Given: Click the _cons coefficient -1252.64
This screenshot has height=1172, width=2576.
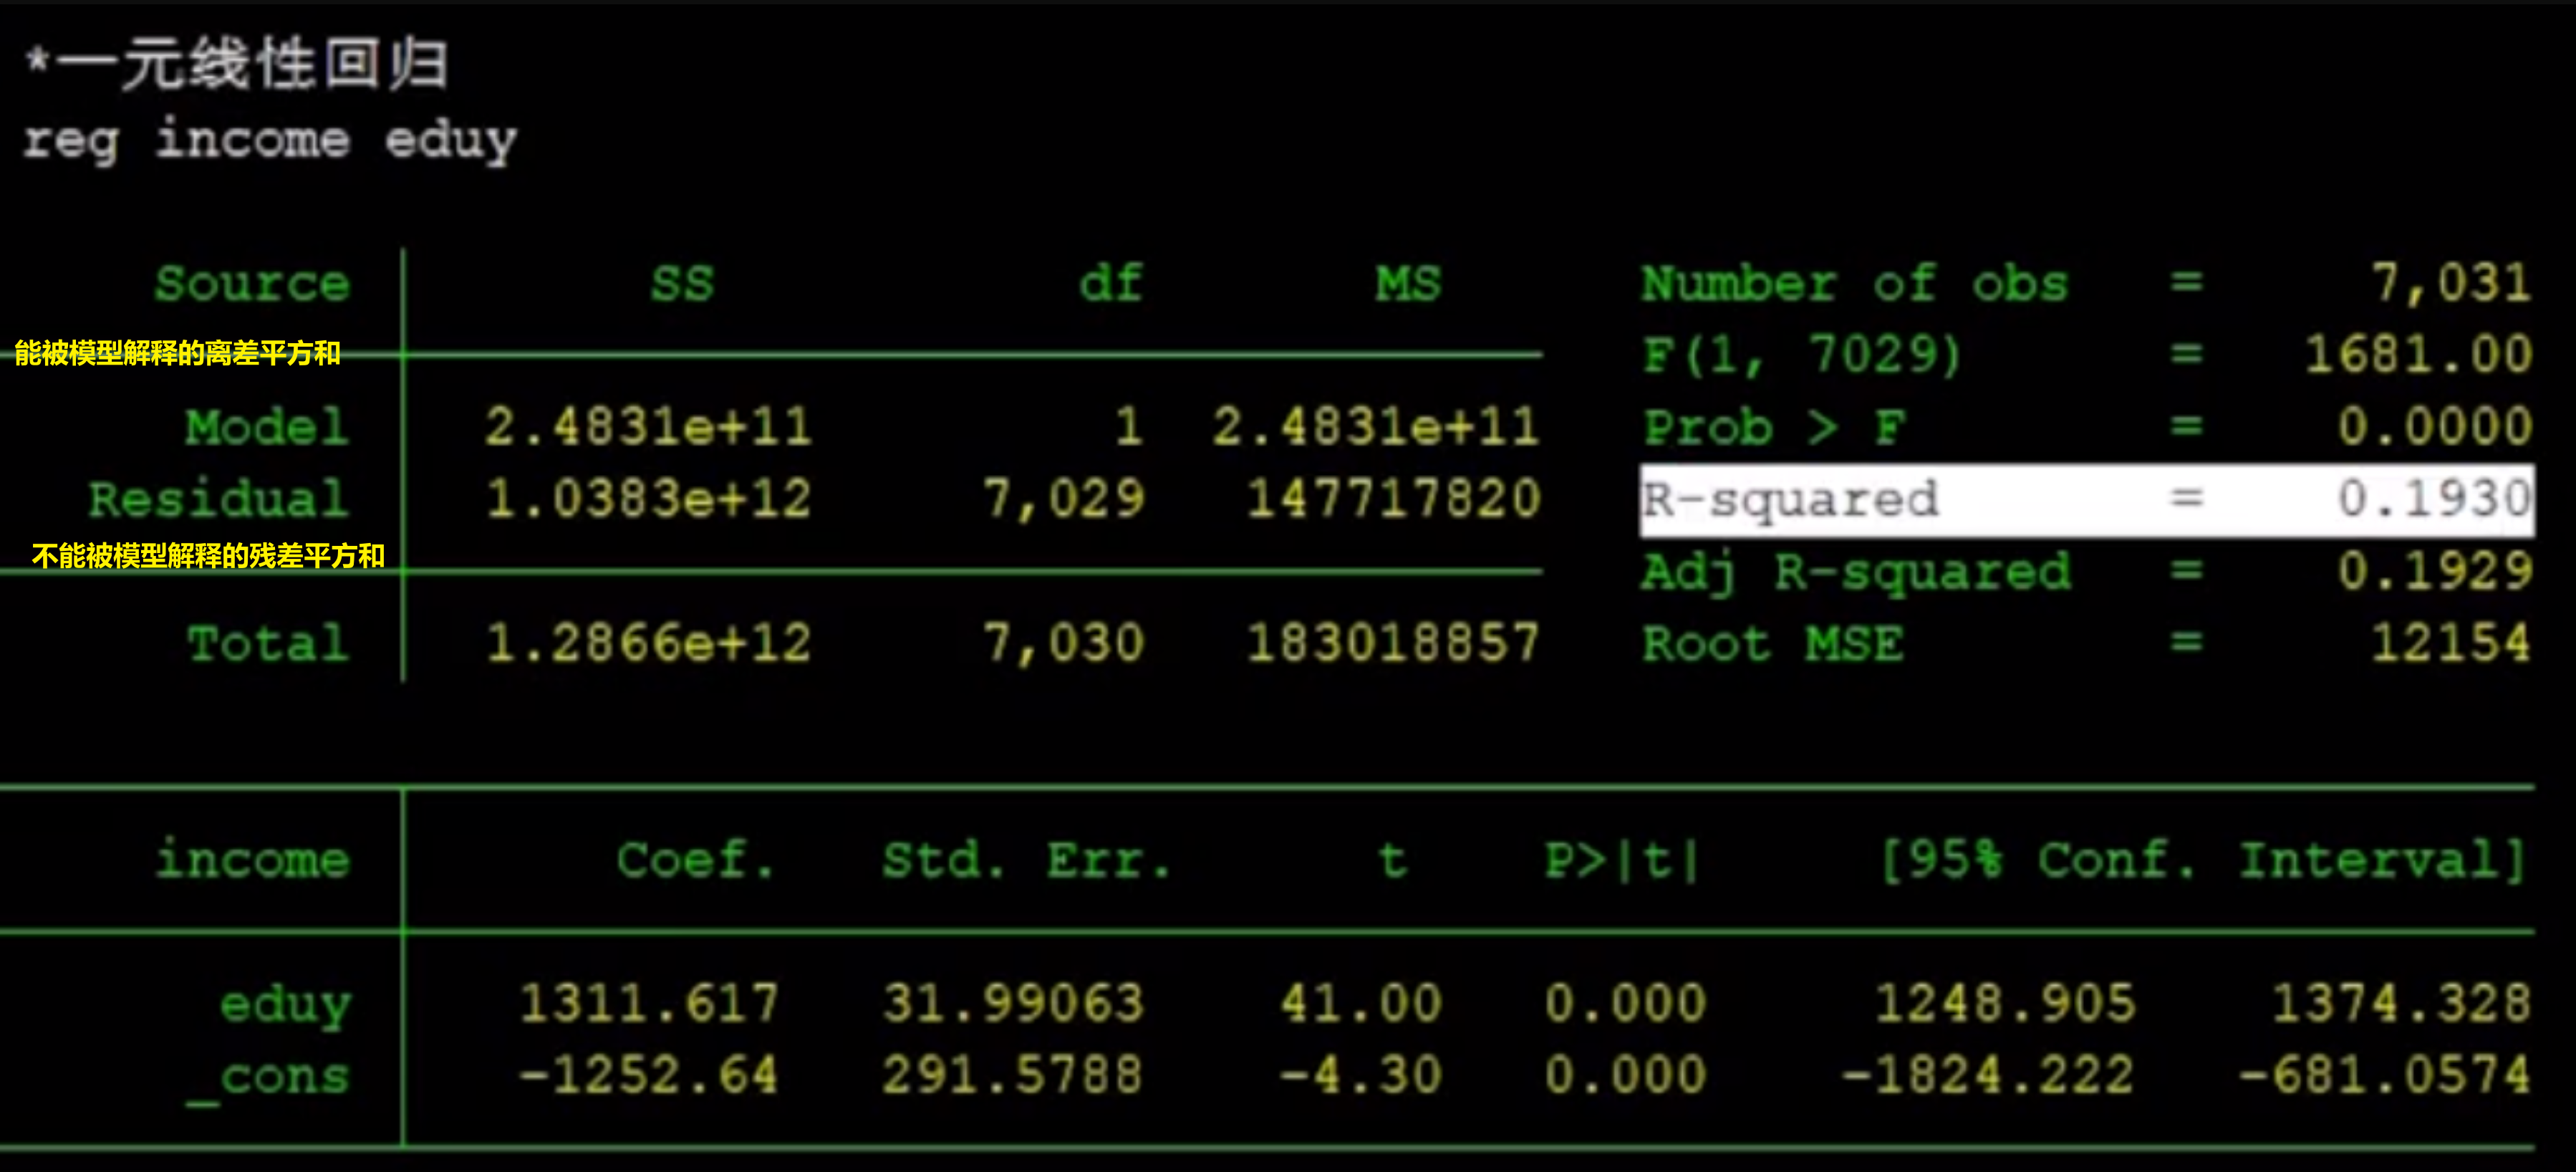Looking at the screenshot, I should 648,1075.
